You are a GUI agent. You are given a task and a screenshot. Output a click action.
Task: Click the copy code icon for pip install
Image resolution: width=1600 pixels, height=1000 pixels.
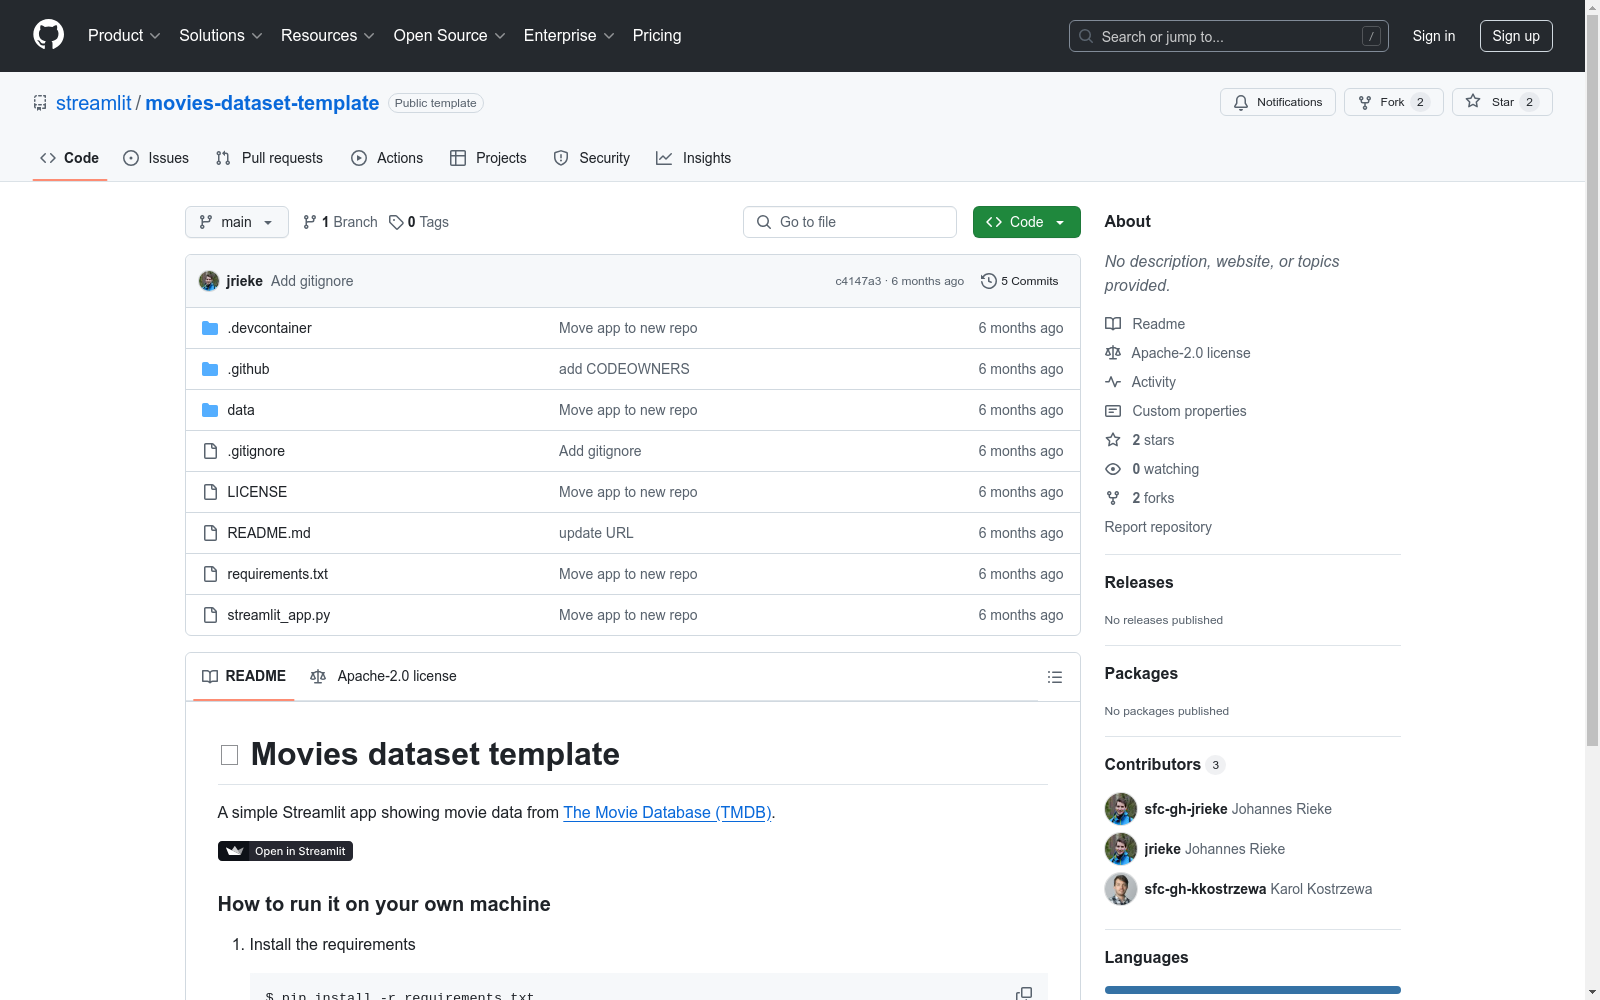click(x=1024, y=993)
